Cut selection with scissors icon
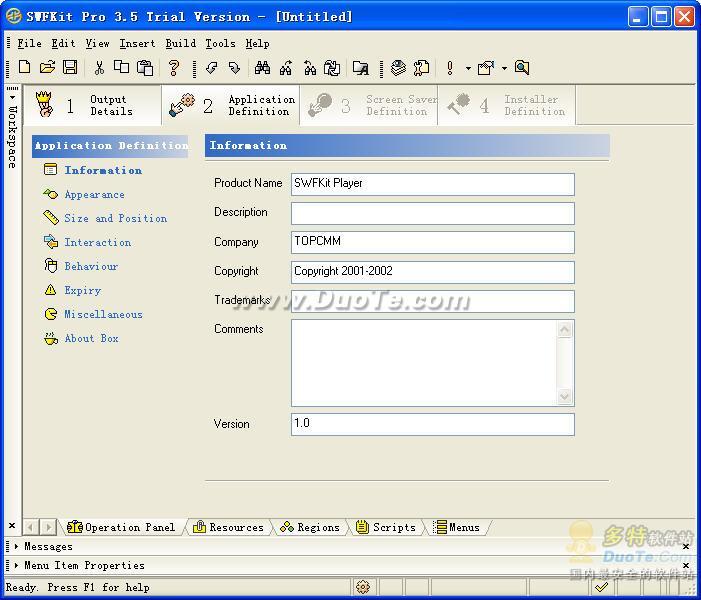 [99, 68]
